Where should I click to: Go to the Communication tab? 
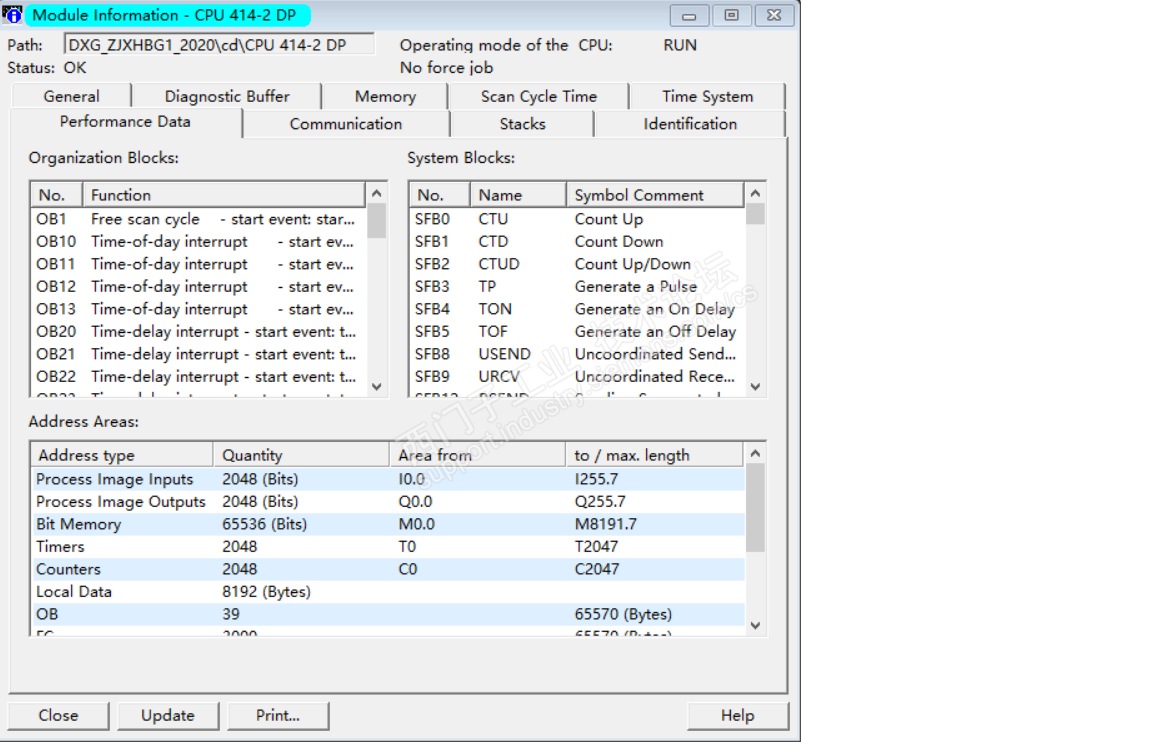pos(345,124)
